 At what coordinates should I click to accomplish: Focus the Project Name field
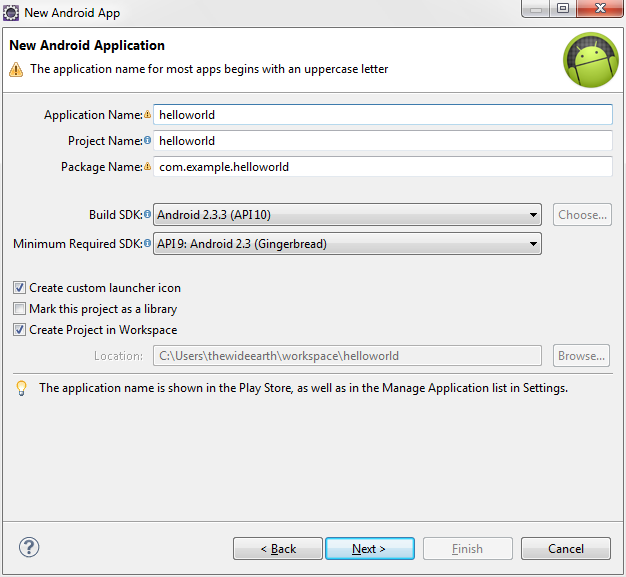(x=383, y=141)
